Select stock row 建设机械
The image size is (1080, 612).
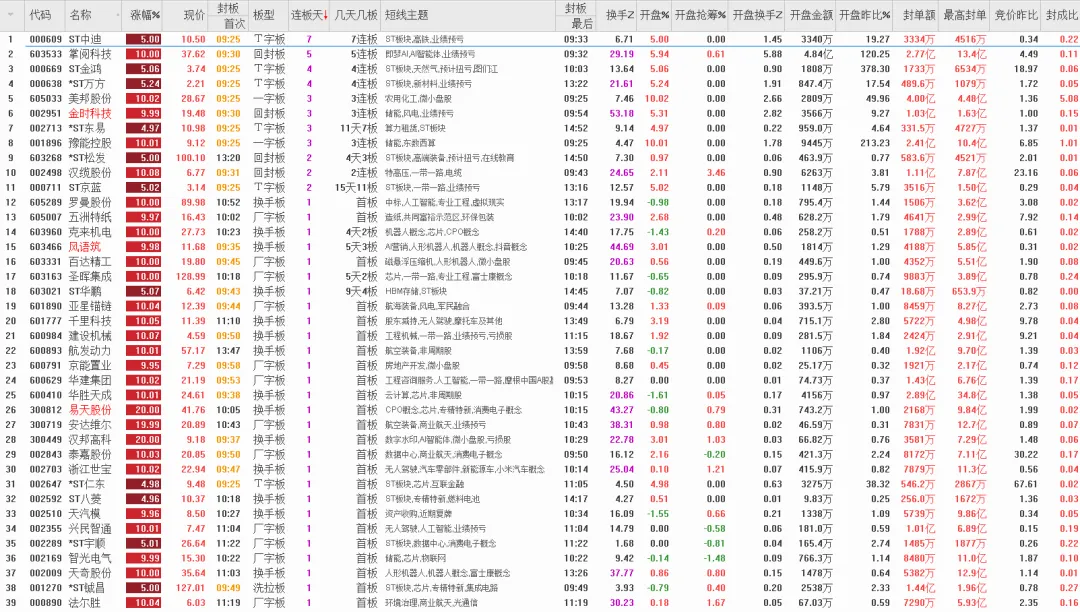coord(540,336)
